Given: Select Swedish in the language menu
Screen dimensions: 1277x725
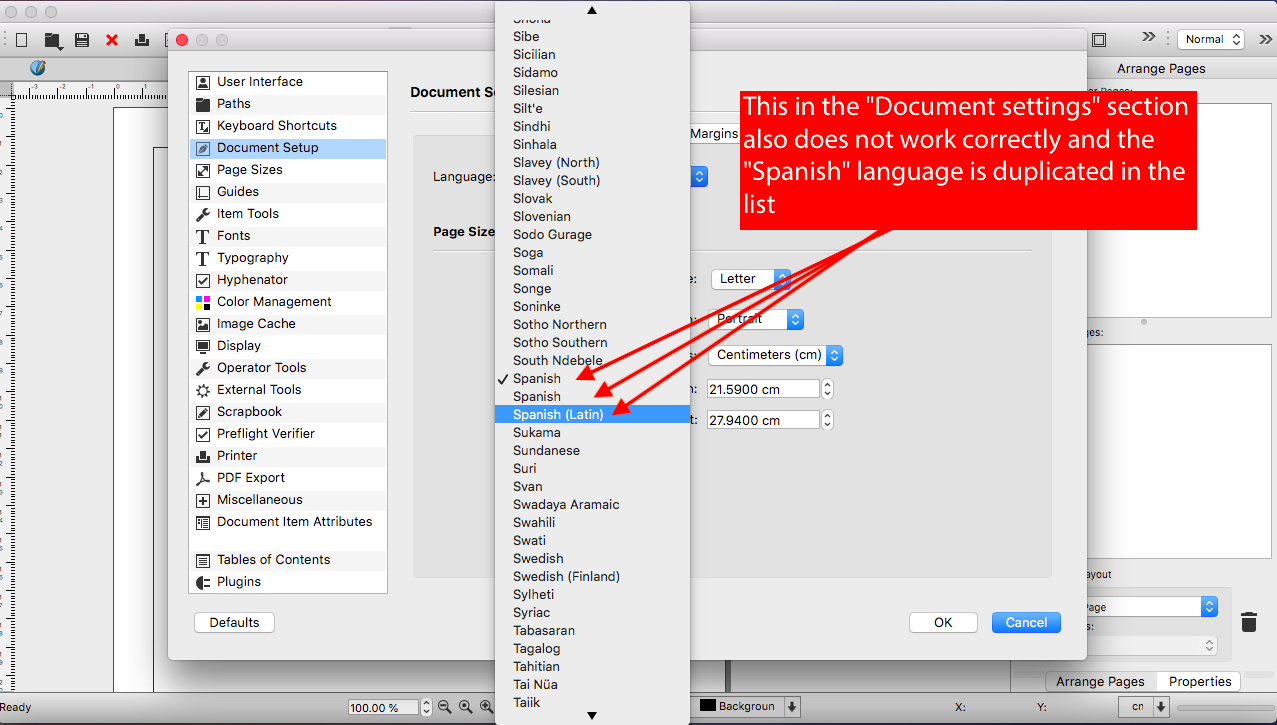Looking at the screenshot, I should pyautogui.click(x=538, y=558).
